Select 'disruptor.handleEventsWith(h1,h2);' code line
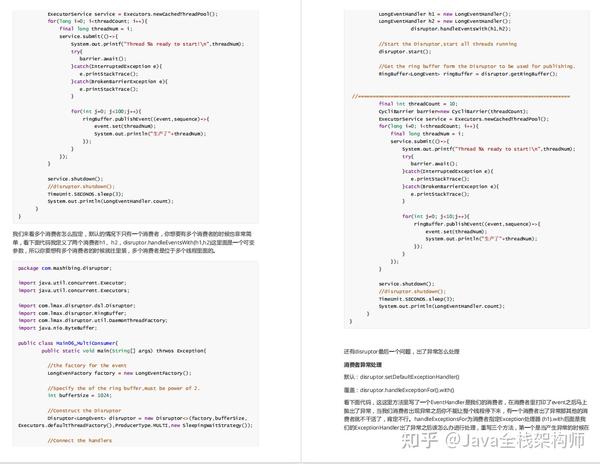600x464 pixels. pos(460,29)
